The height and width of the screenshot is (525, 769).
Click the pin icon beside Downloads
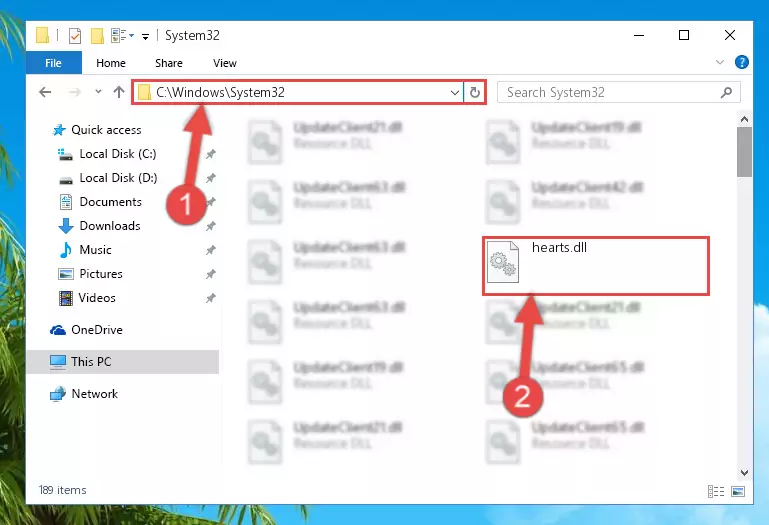(x=211, y=226)
